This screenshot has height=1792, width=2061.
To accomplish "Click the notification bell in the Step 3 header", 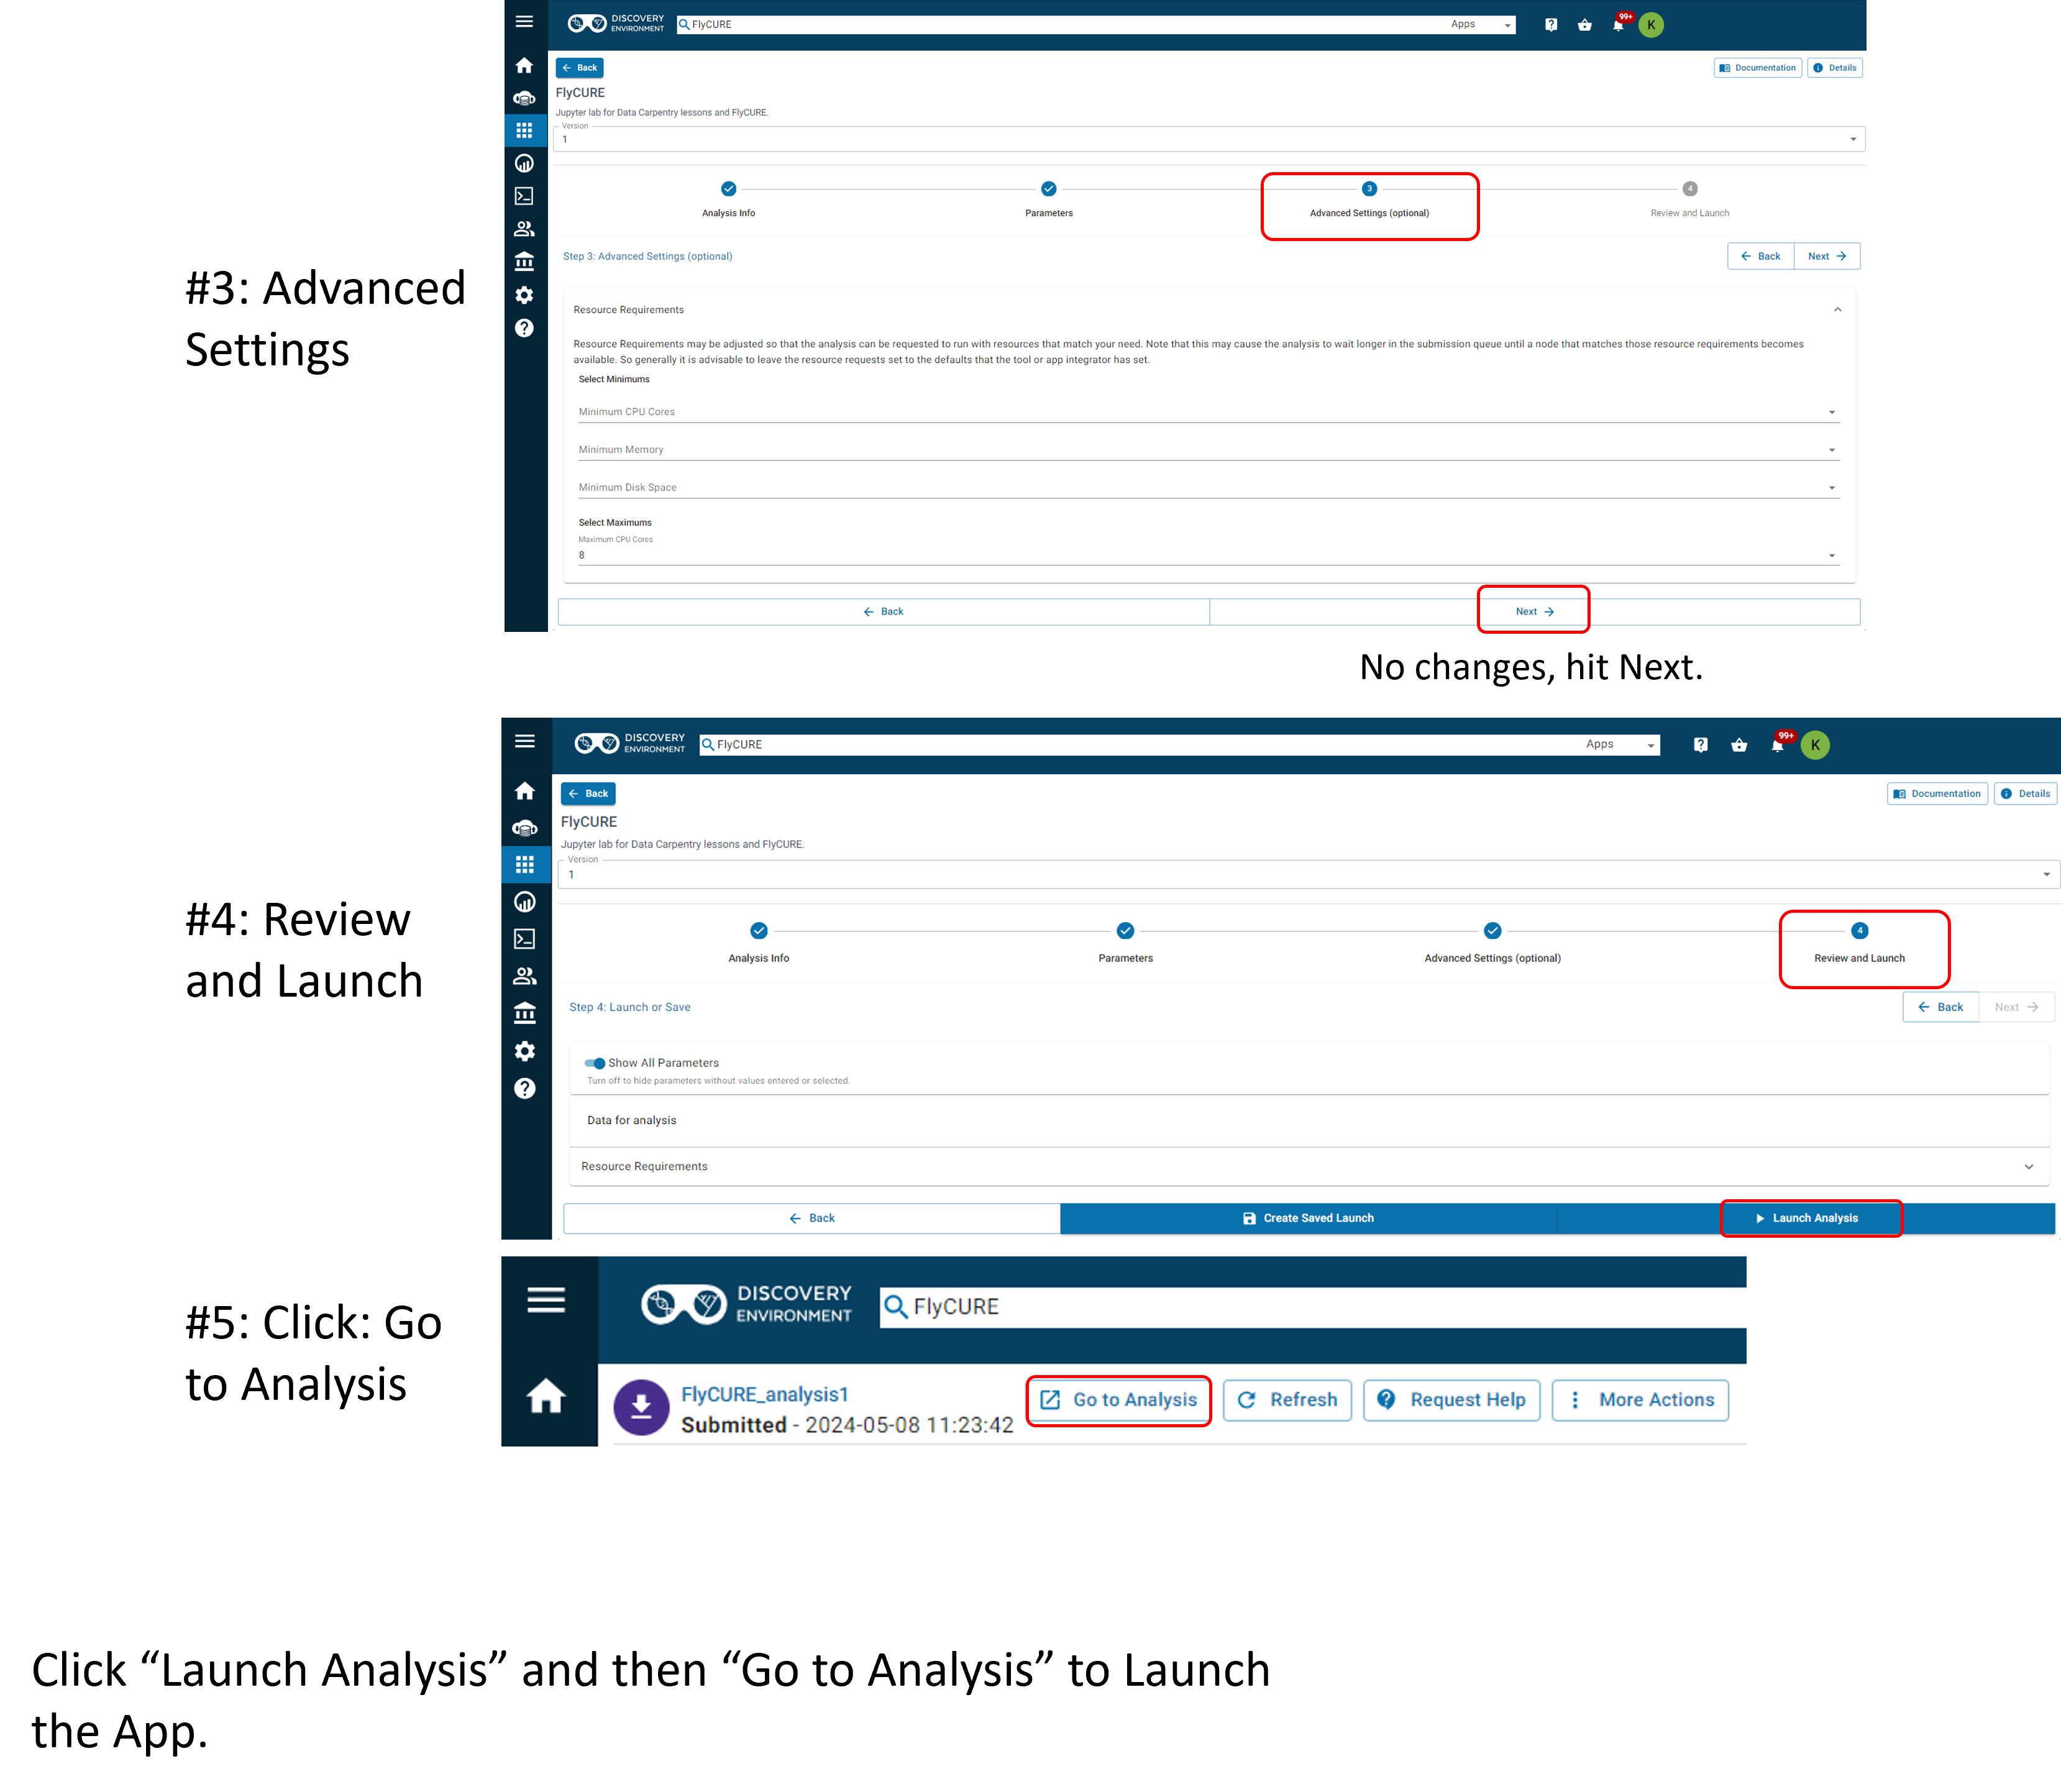I will [x=1618, y=25].
